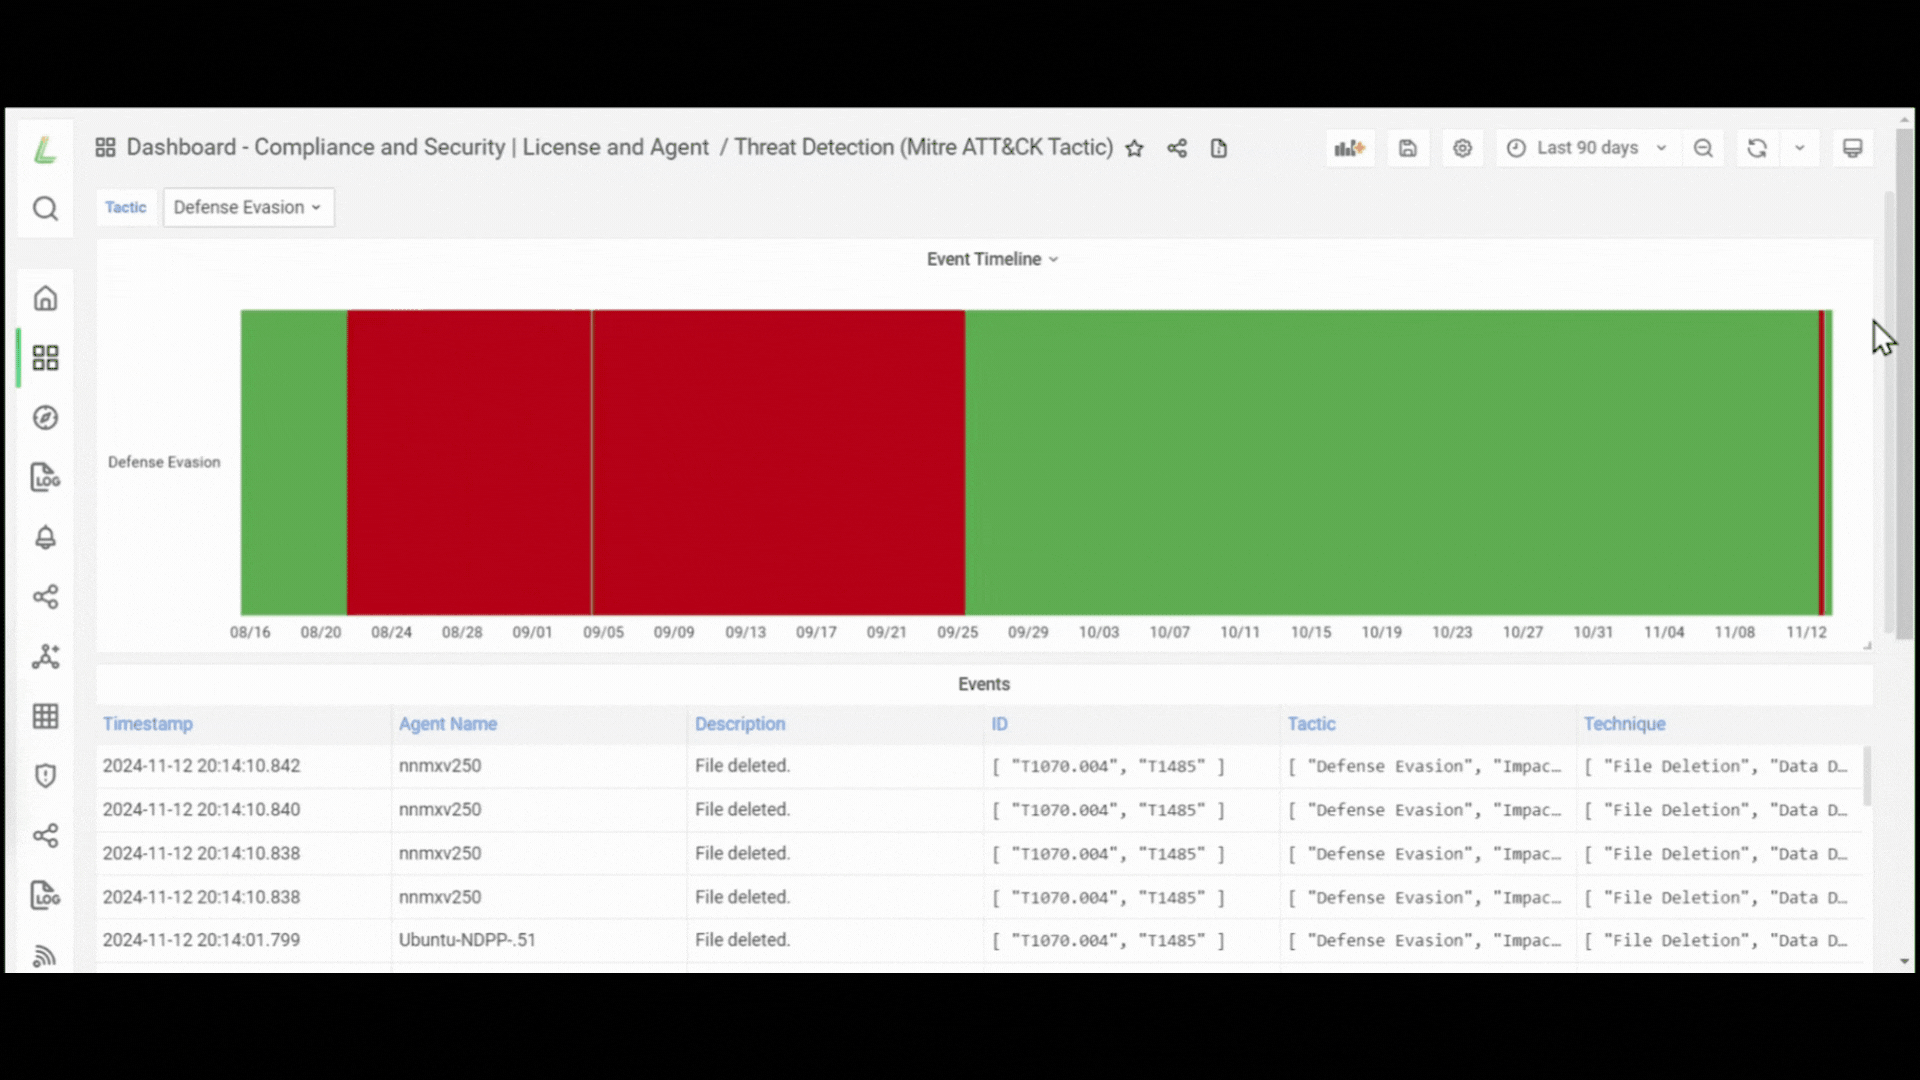Open dashboard settings gear icon

1462,148
